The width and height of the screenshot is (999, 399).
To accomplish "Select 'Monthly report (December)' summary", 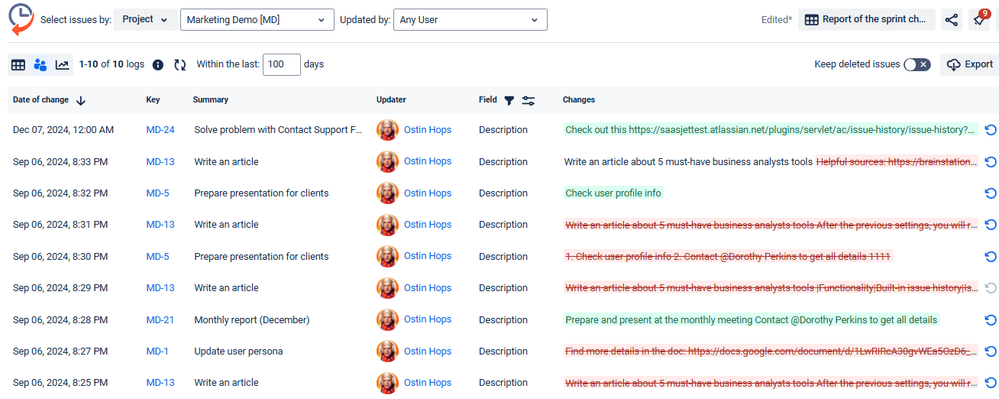I will point(252,319).
